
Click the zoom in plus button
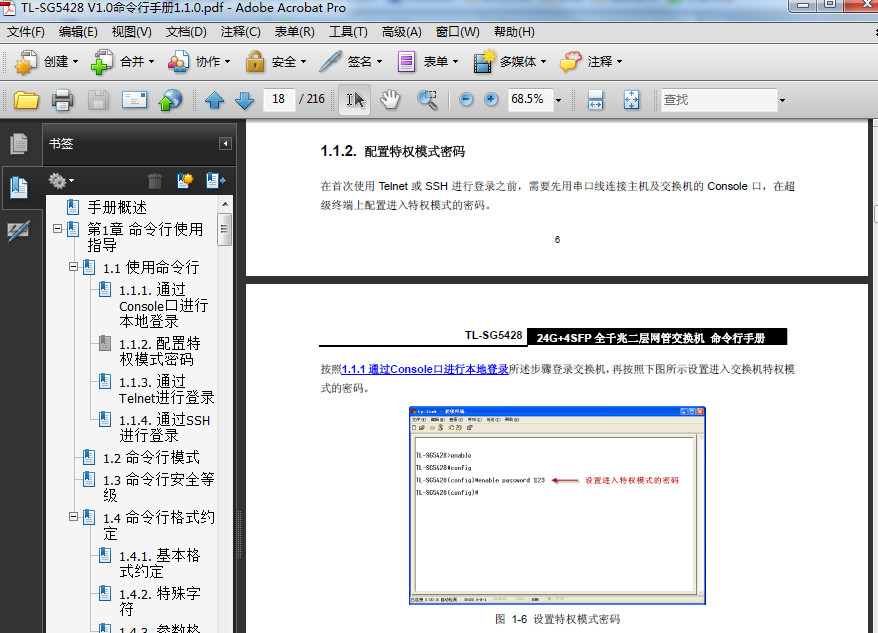(491, 100)
